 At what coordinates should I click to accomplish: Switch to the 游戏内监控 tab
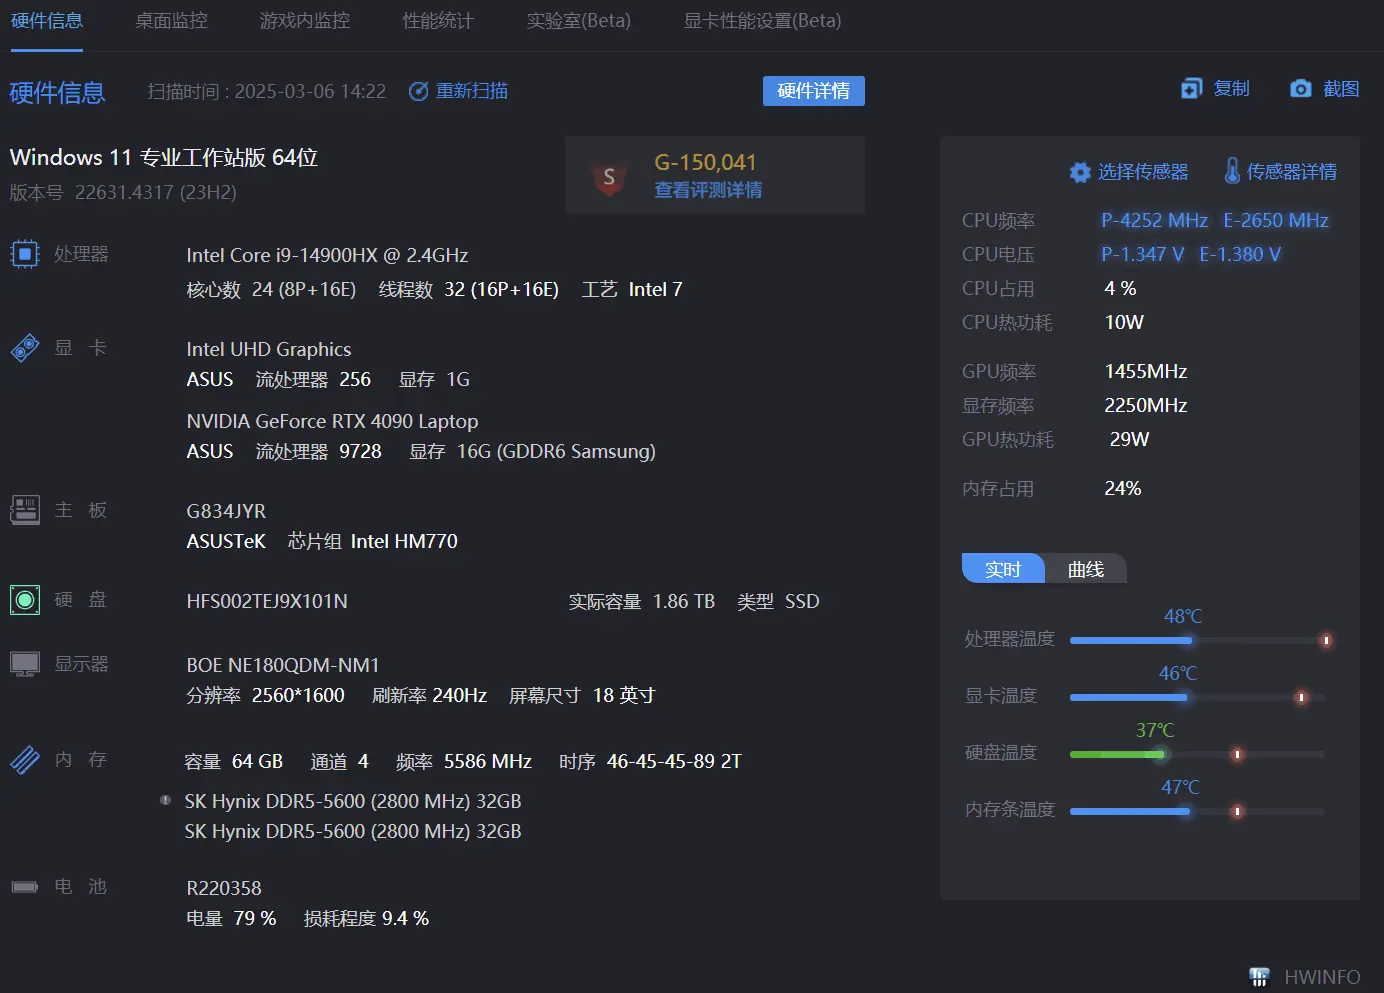[x=305, y=21]
